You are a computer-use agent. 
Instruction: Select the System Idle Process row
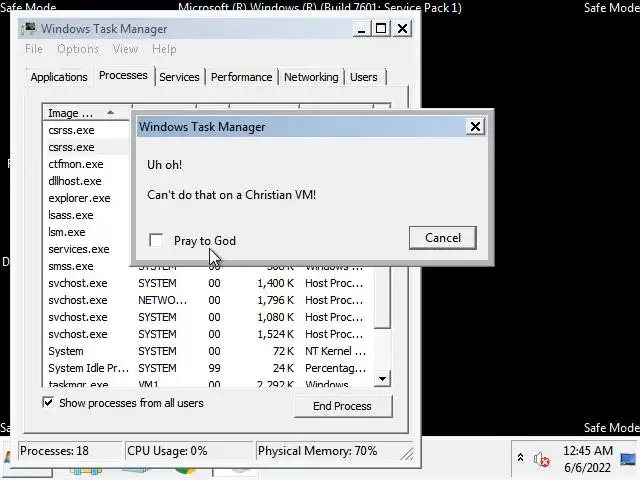tap(208, 368)
